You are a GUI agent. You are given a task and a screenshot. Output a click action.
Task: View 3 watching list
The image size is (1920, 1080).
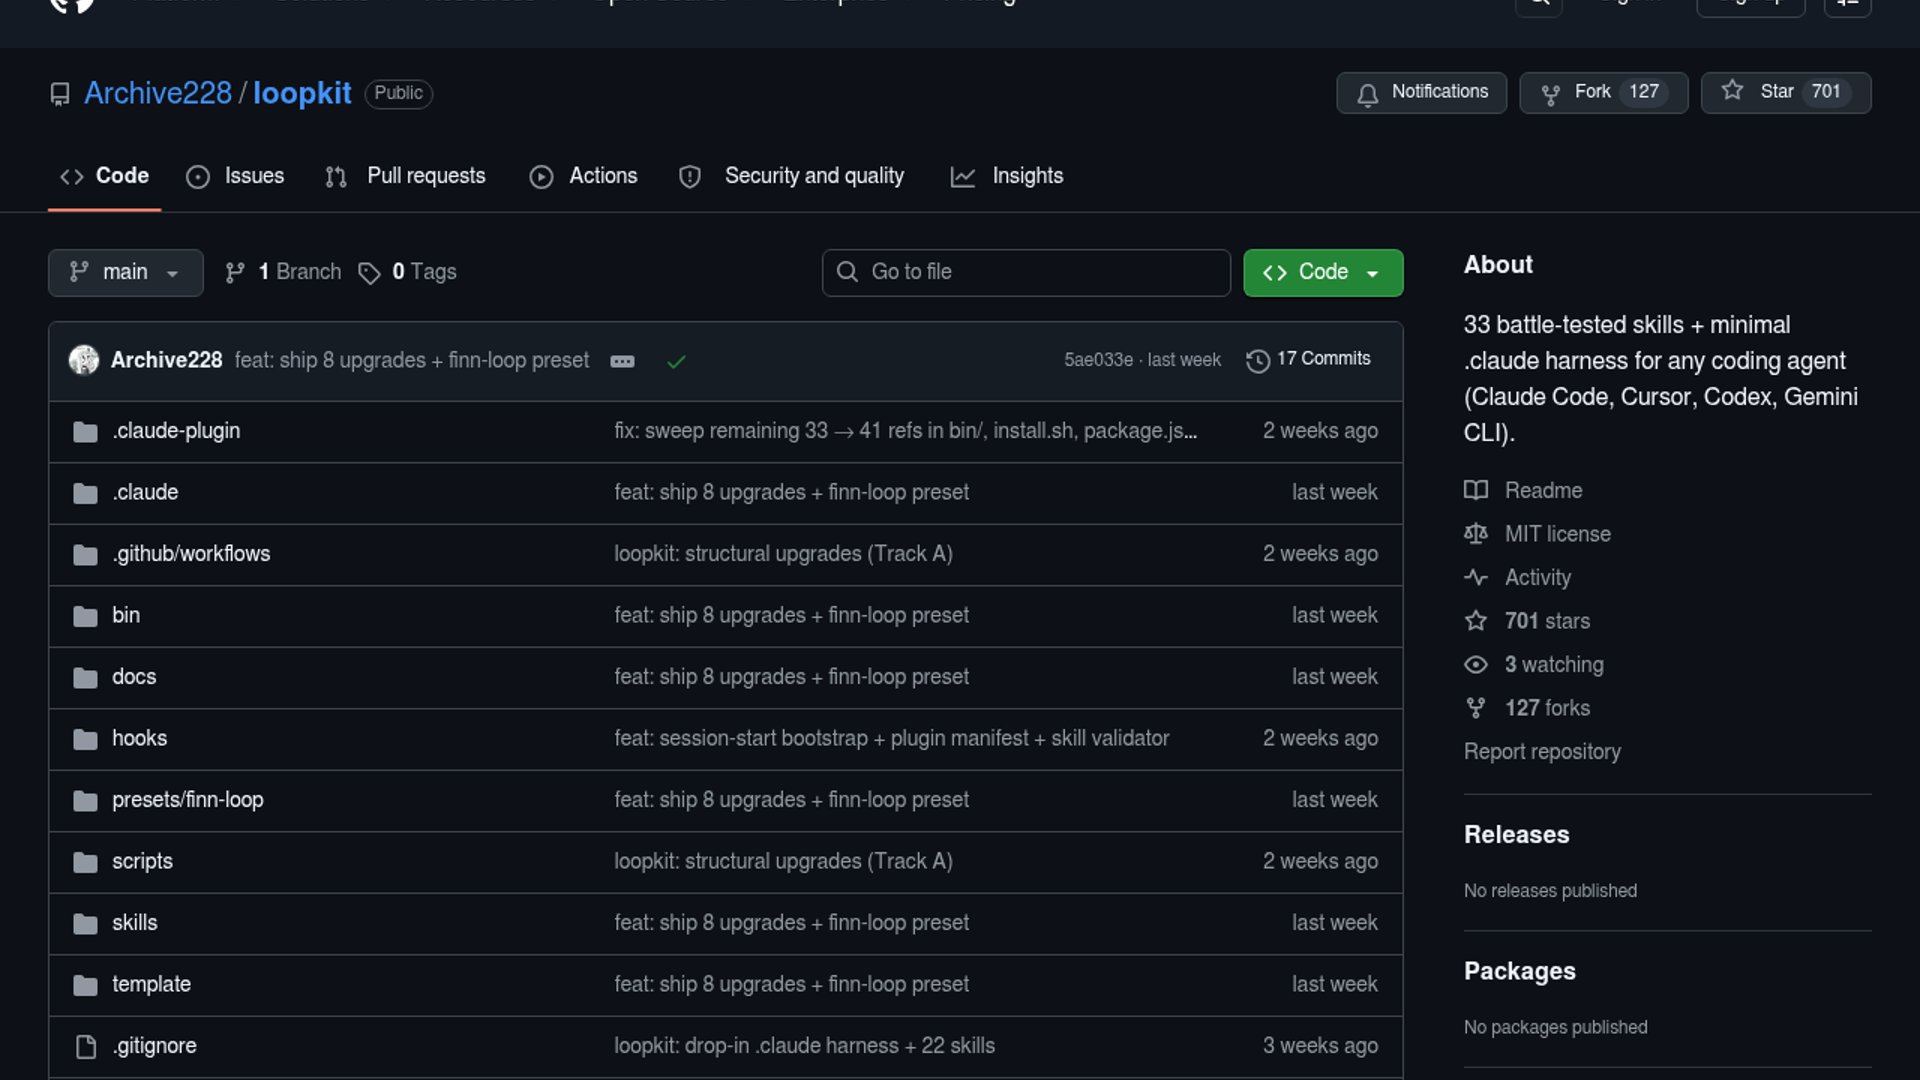coord(1554,665)
